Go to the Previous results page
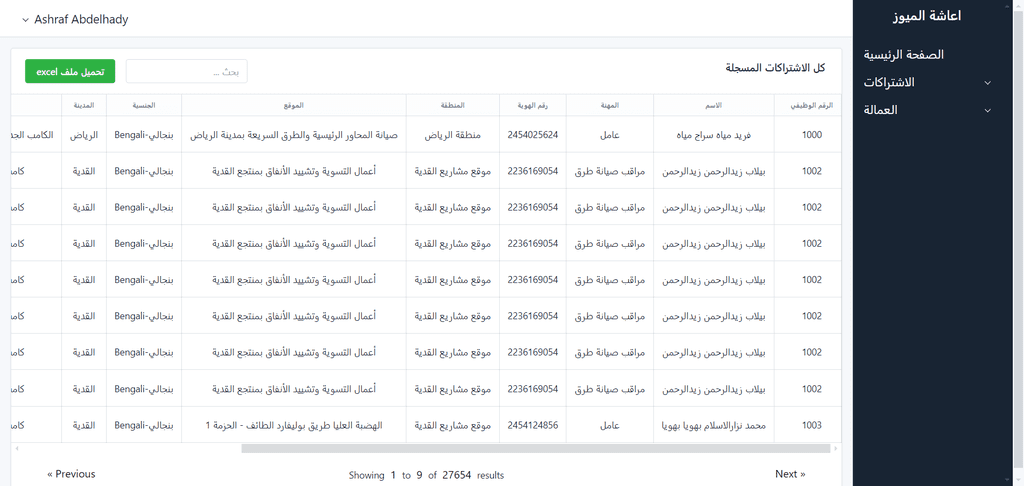The image size is (1024, 486). pyautogui.click(x=71, y=474)
